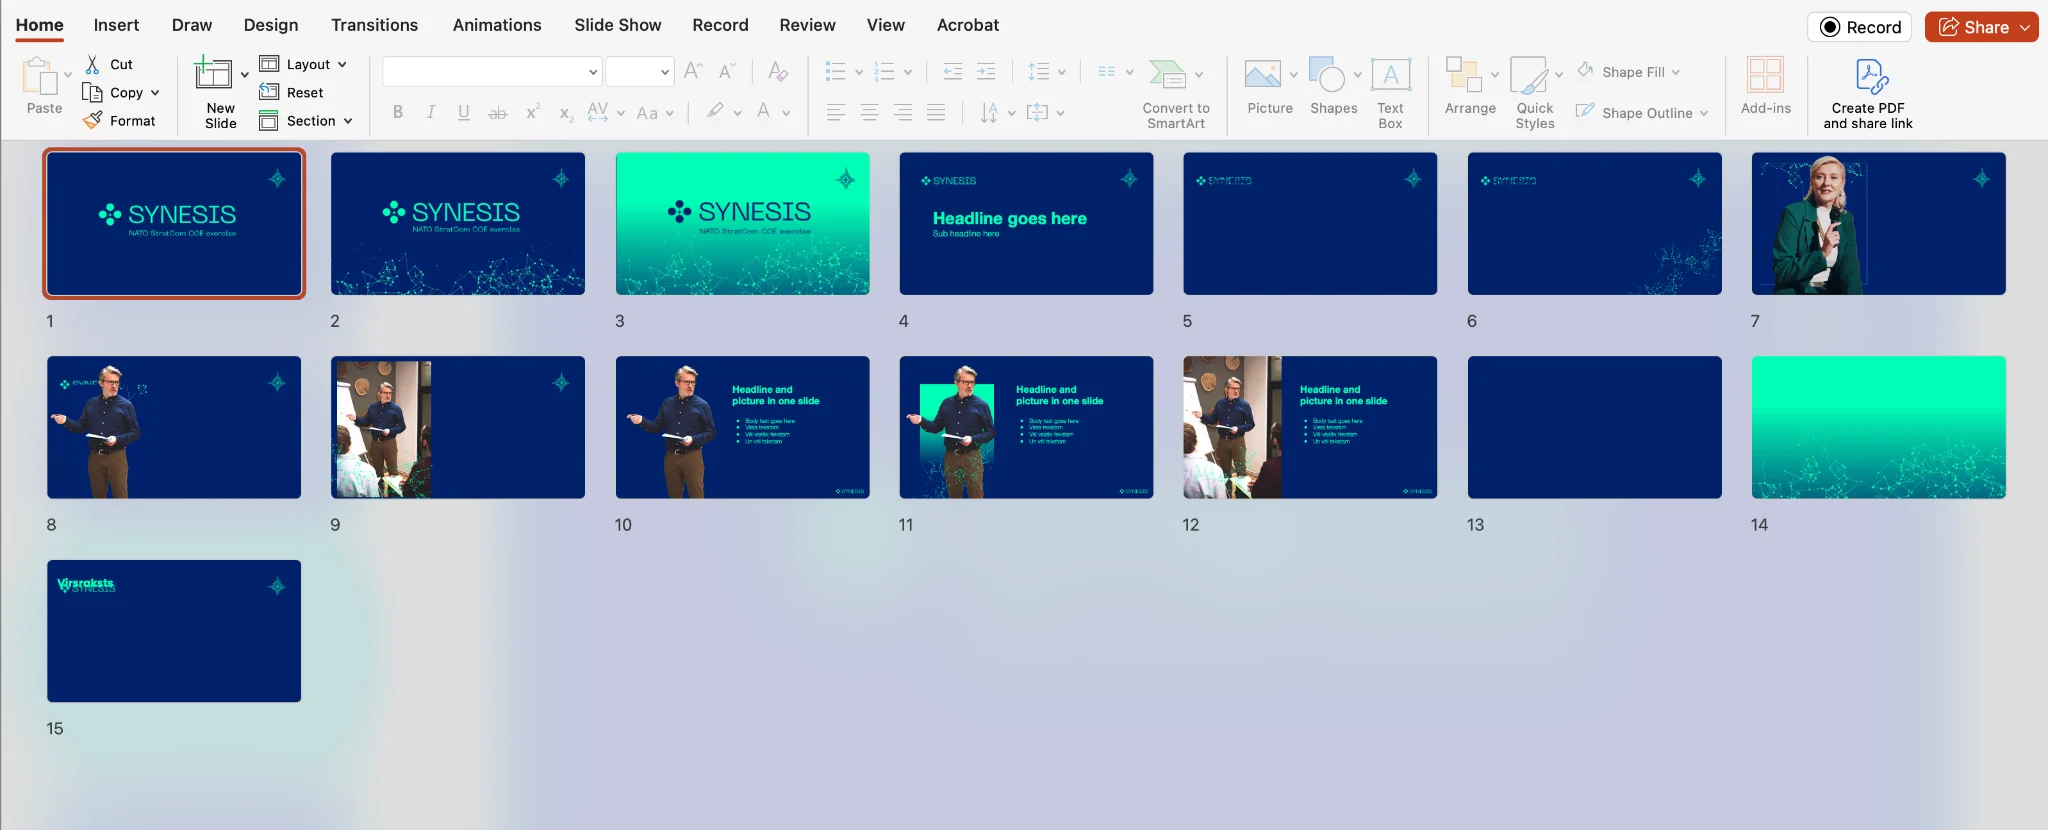Open the Acrobat tab
Image resolution: width=2048 pixels, height=830 pixels.
point(968,25)
